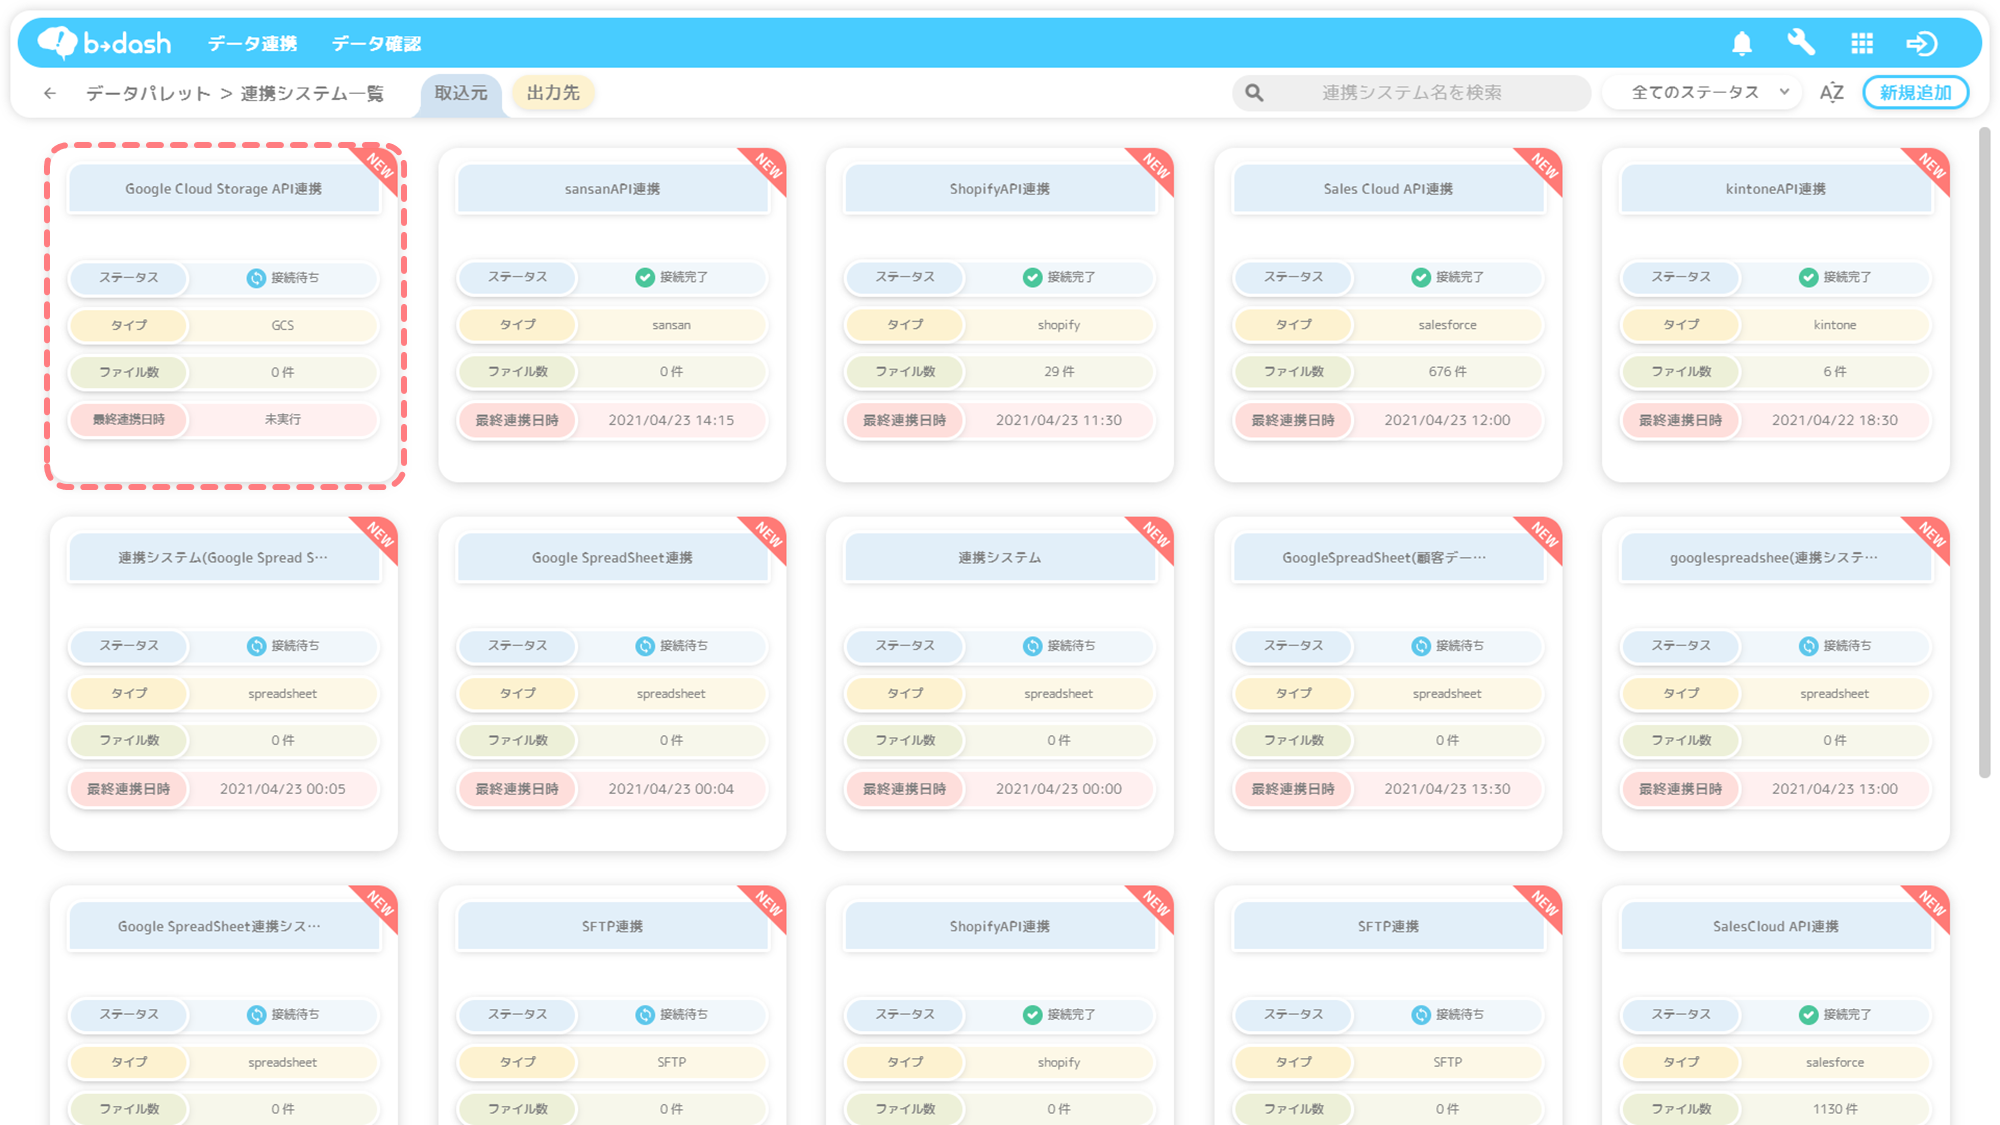The height and width of the screenshot is (1125, 2000).
Task: Open the Google Cloud Storage API連携 card title
Action: tap(224, 189)
